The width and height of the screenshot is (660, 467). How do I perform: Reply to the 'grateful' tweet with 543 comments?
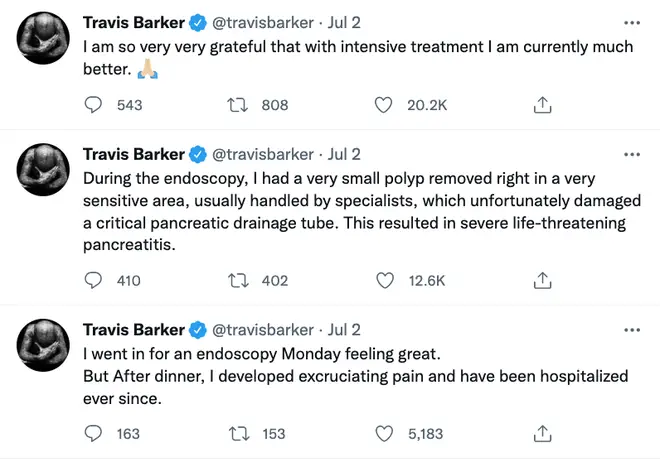93,105
